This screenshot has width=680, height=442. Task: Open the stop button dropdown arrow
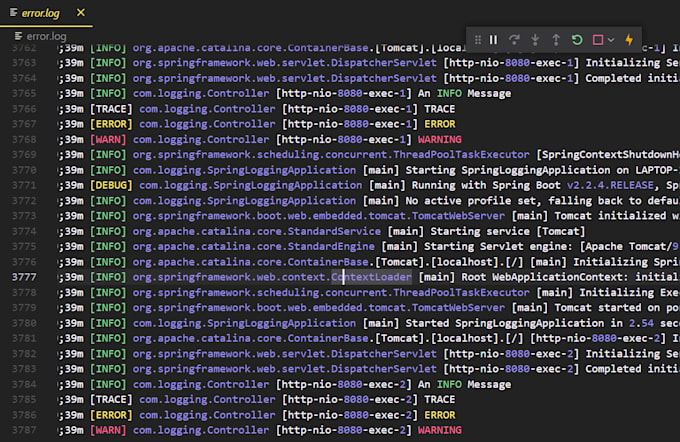pos(611,40)
